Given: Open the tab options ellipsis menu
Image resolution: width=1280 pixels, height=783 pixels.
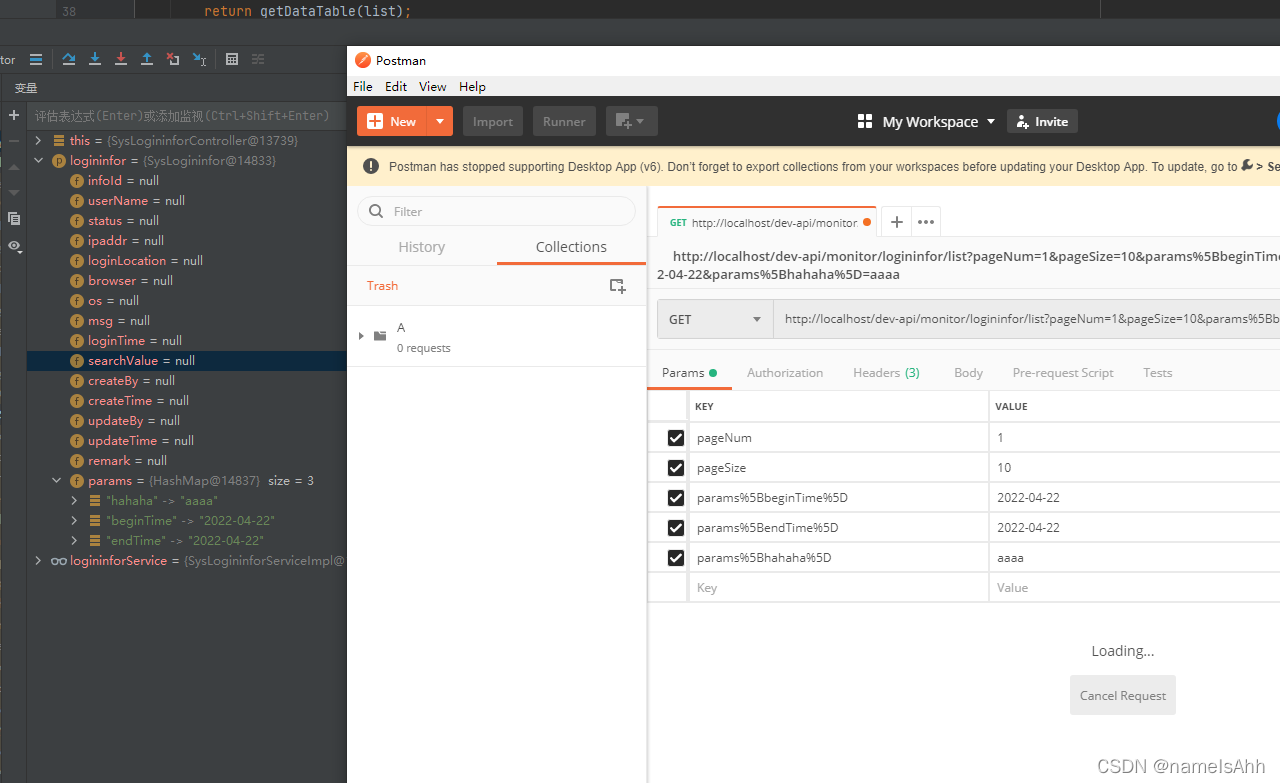Looking at the screenshot, I should (x=926, y=222).
